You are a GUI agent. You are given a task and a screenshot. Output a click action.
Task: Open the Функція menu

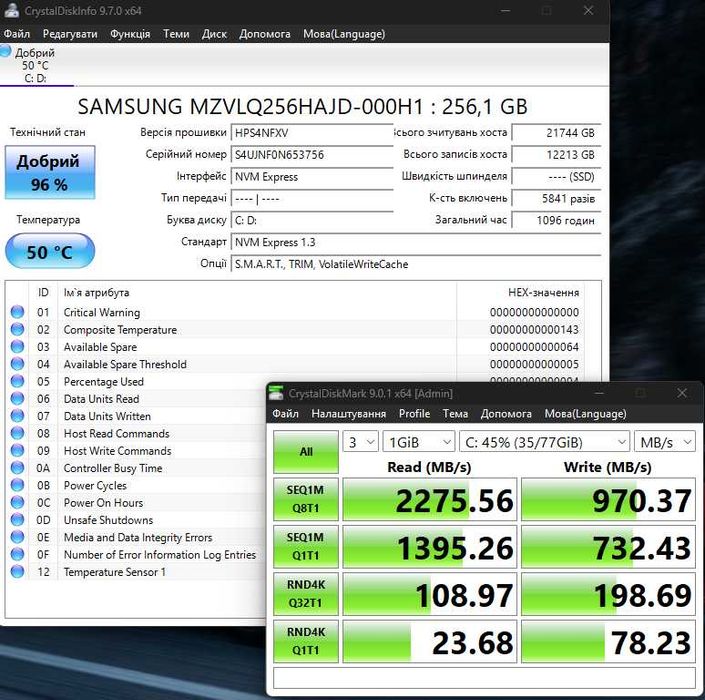[130, 34]
